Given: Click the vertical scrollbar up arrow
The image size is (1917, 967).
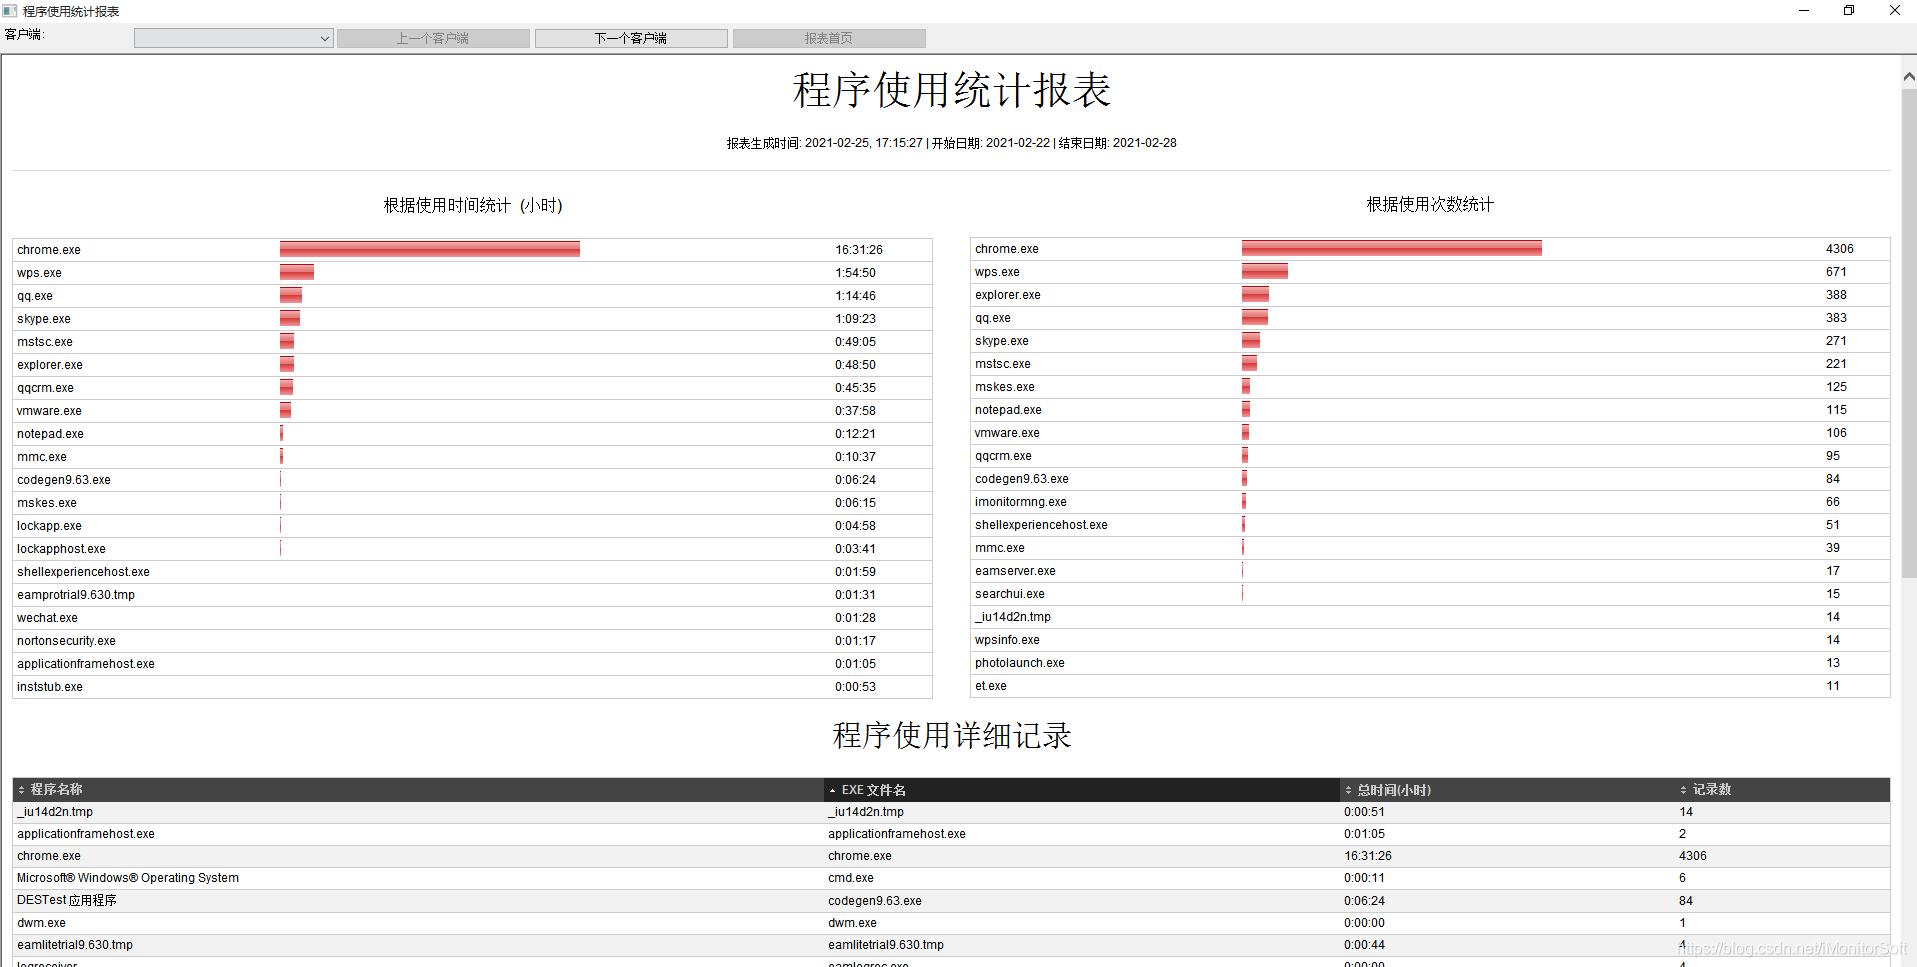Looking at the screenshot, I should coord(1908,76).
